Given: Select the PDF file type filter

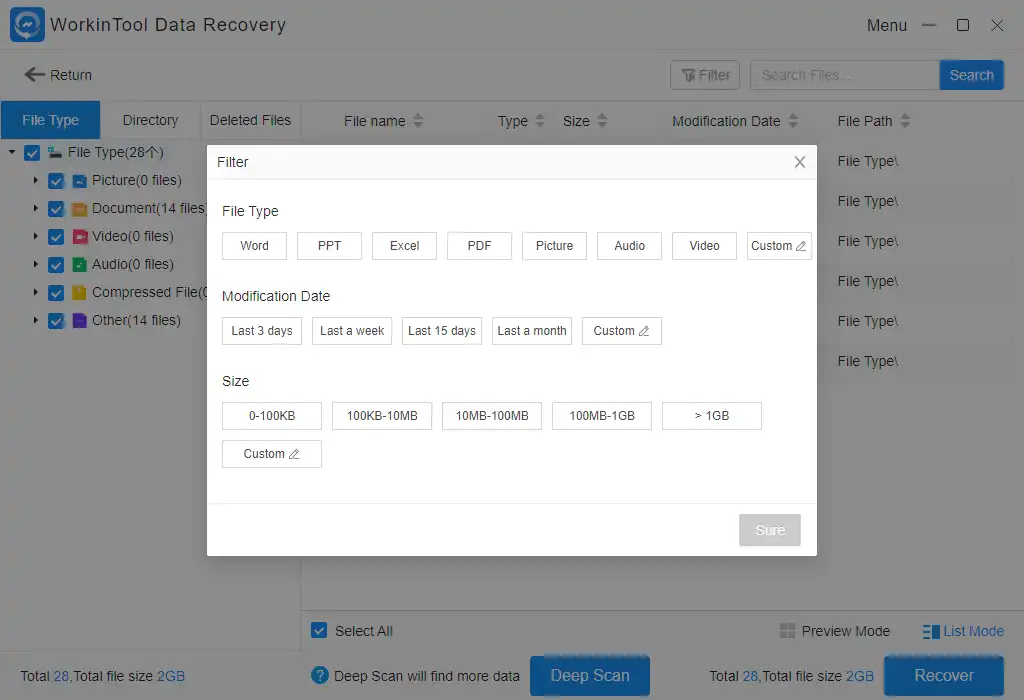Looking at the screenshot, I should pyautogui.click(x=479, y=246).
